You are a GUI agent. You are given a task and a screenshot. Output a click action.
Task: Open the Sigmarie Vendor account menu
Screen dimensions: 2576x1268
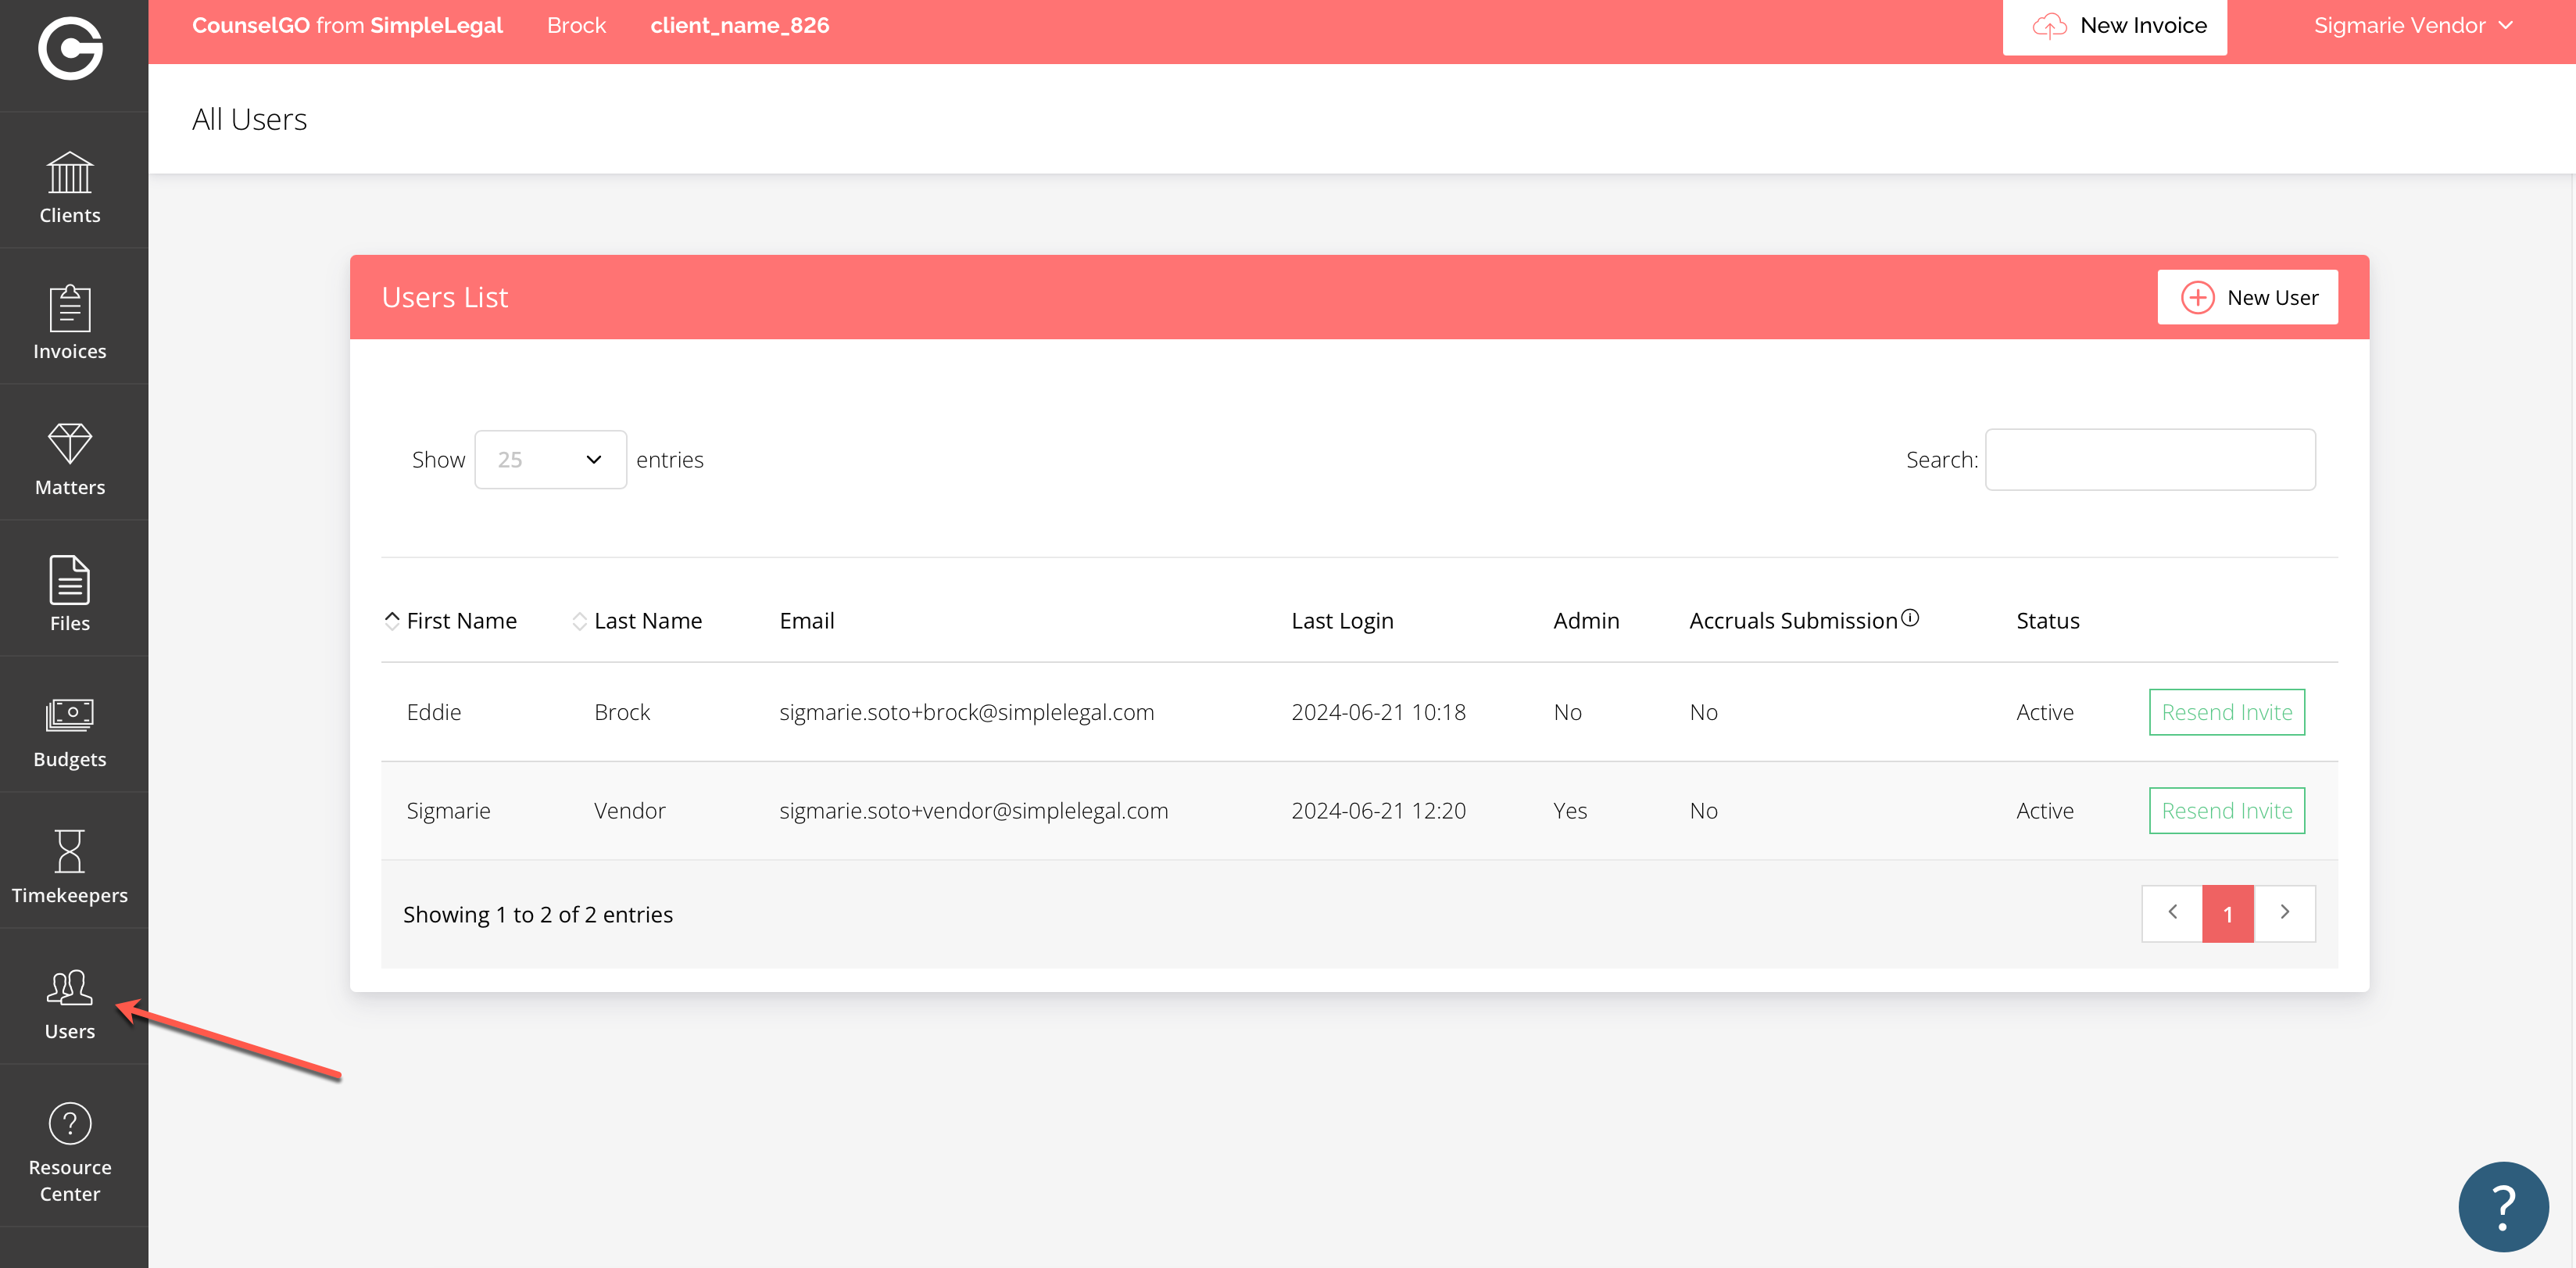(x=2412, y=26)
